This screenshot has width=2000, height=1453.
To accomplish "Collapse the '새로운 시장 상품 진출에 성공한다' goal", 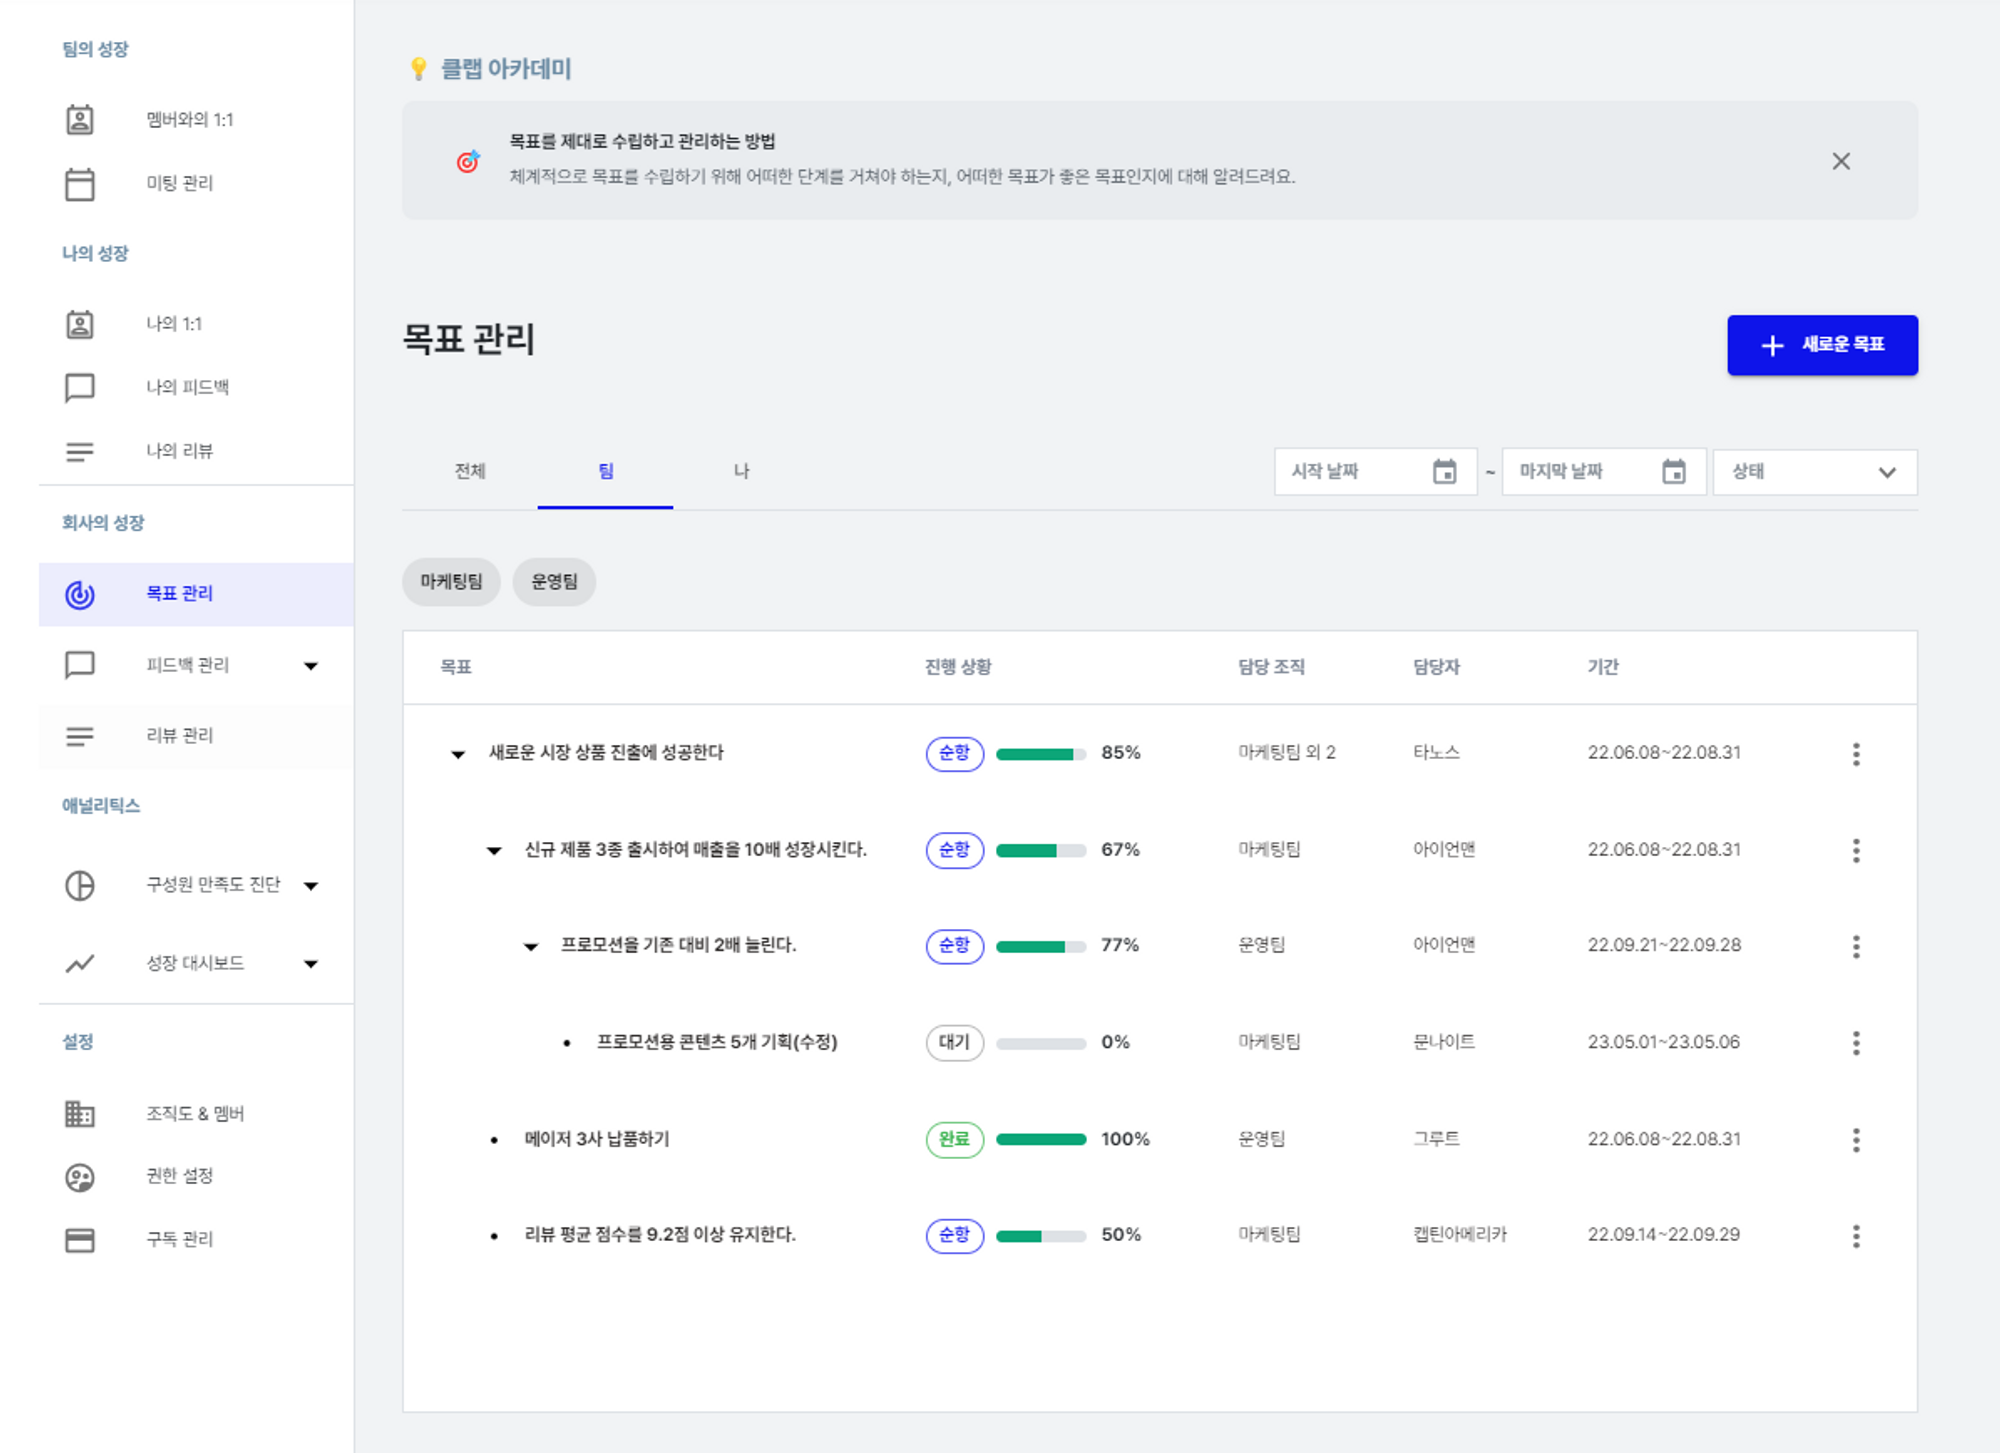I will coord(458,754).
